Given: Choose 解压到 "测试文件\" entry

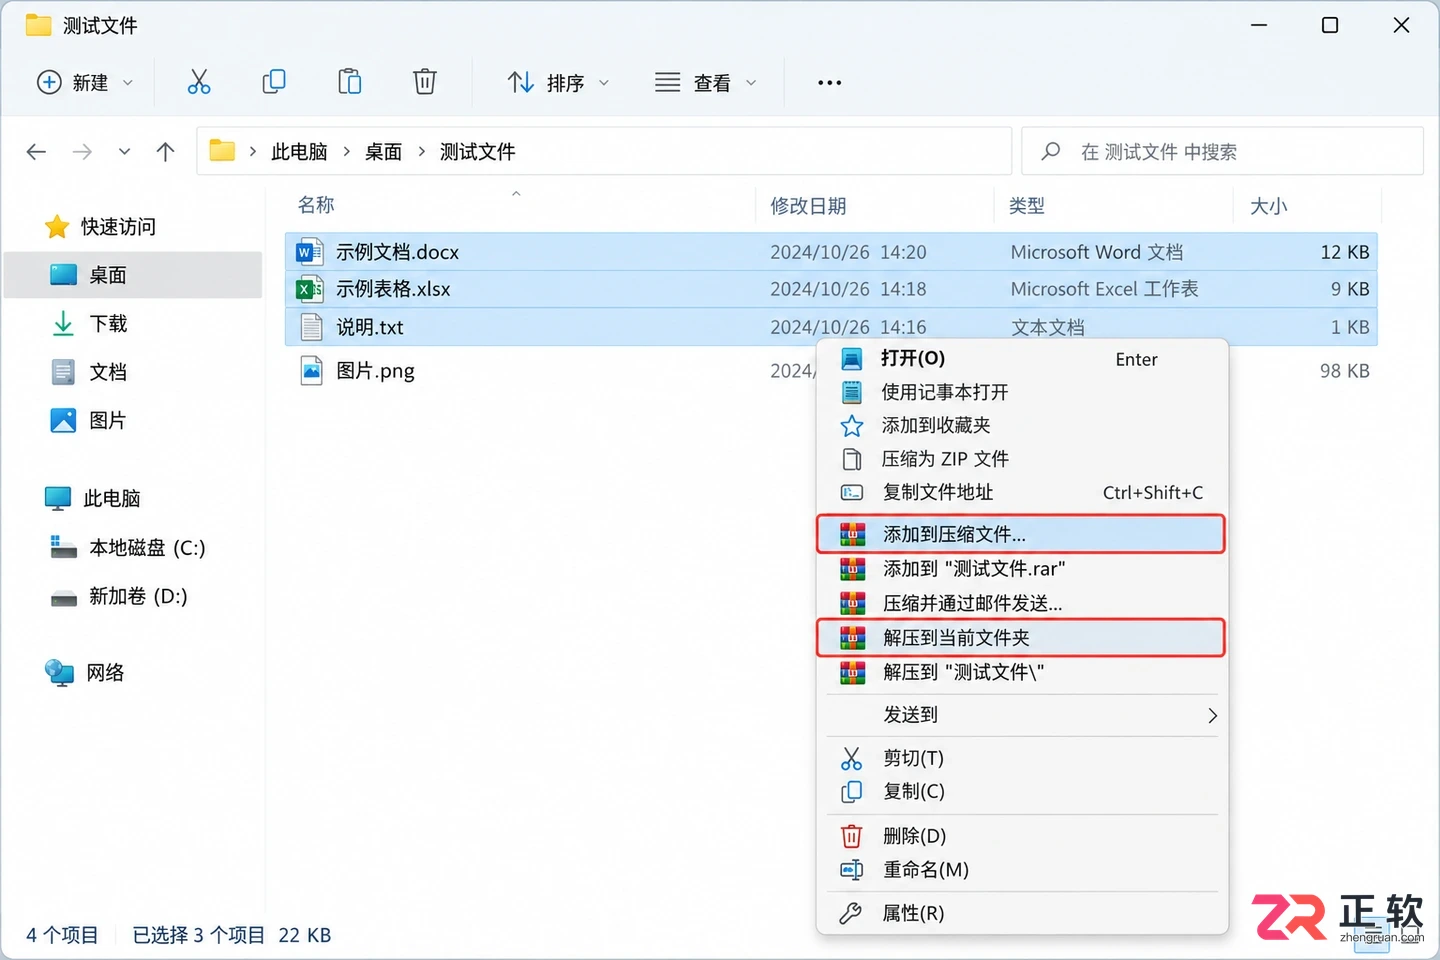Looking at the screenshot, I should [x=1022, y=672].
